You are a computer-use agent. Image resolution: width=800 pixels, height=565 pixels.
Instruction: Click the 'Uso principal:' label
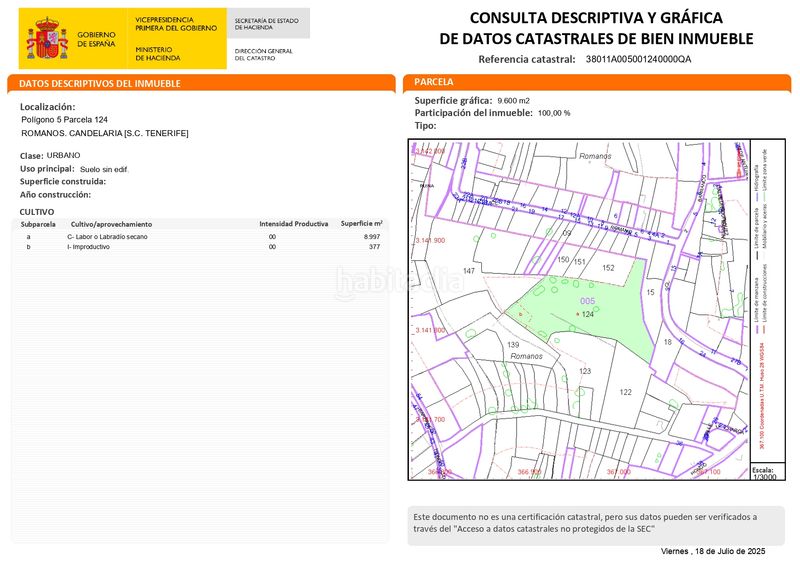[47, 169]
